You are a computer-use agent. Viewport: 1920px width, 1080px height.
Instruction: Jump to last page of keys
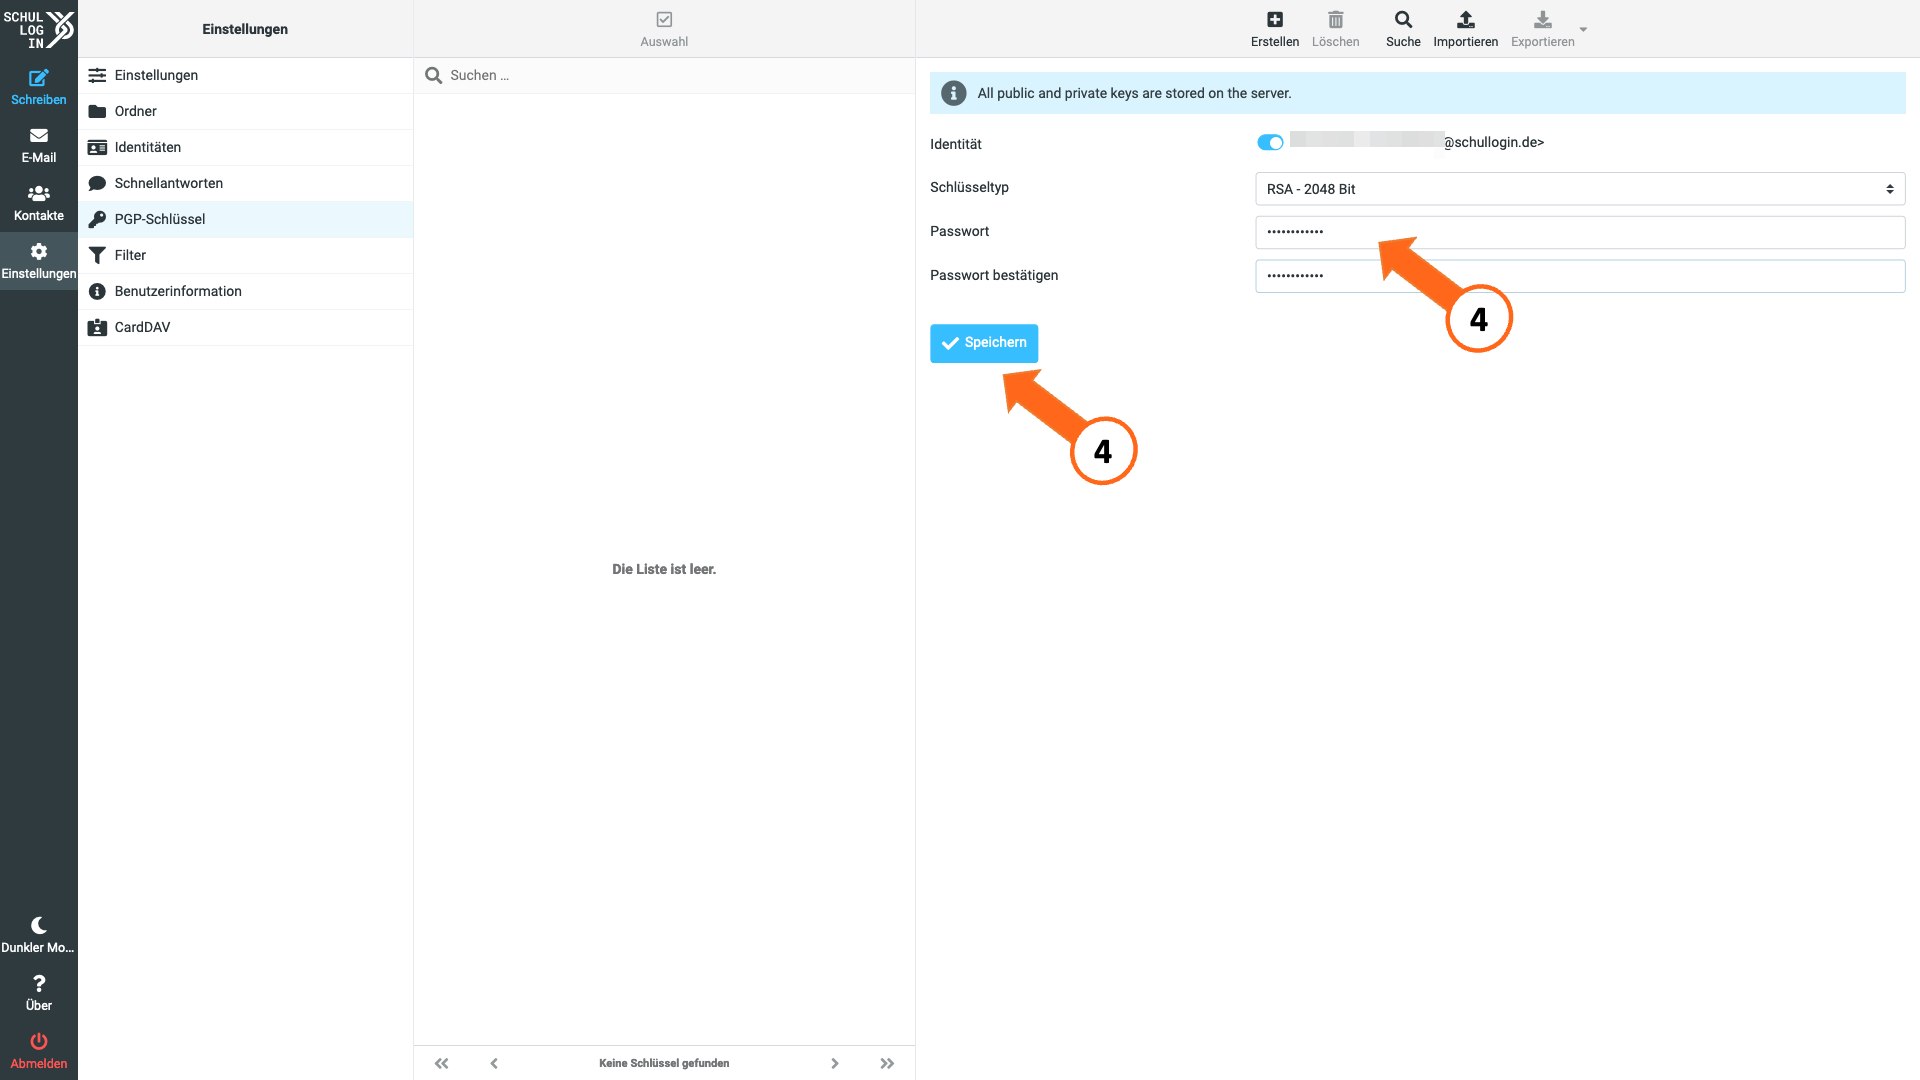(887, 1063)
